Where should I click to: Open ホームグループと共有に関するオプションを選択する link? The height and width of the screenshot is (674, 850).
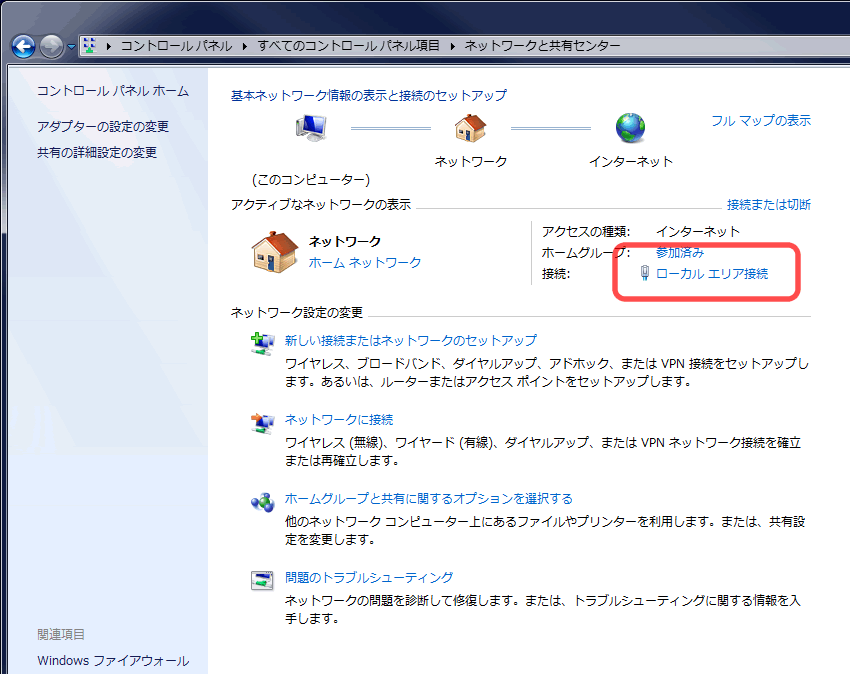tap(429, 499)
